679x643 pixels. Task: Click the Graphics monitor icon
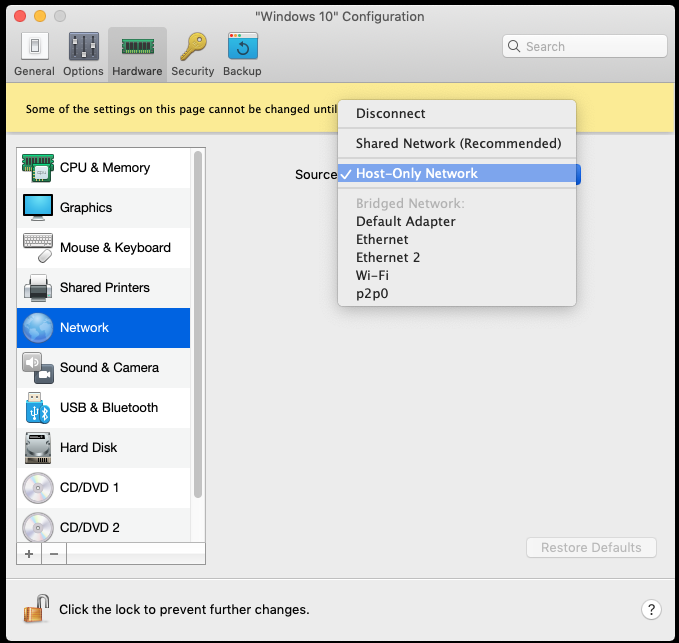coord(38,208)
